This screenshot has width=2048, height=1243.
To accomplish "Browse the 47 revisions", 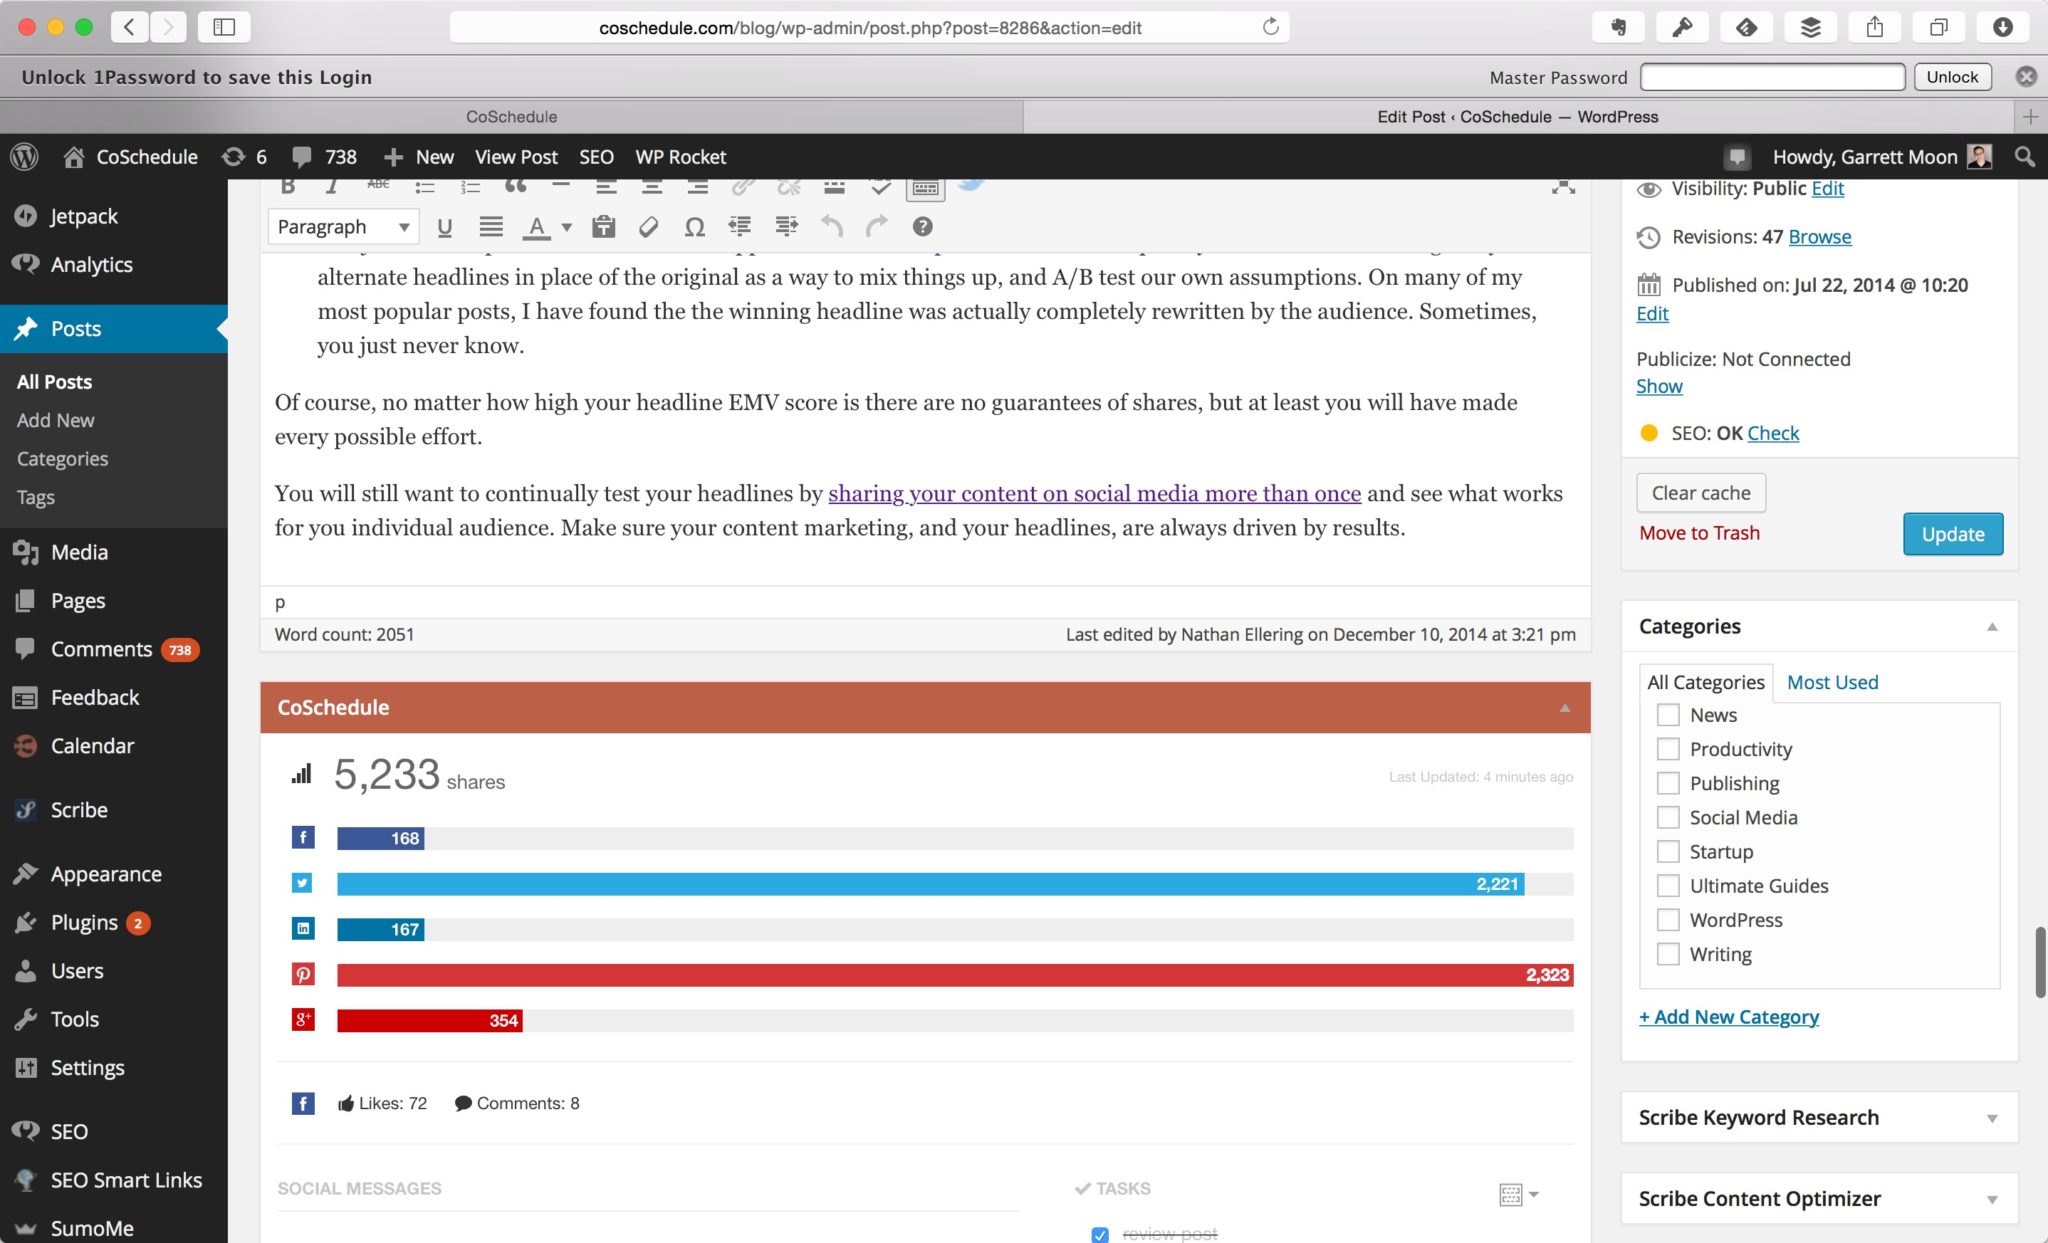I will (1819, 237).
